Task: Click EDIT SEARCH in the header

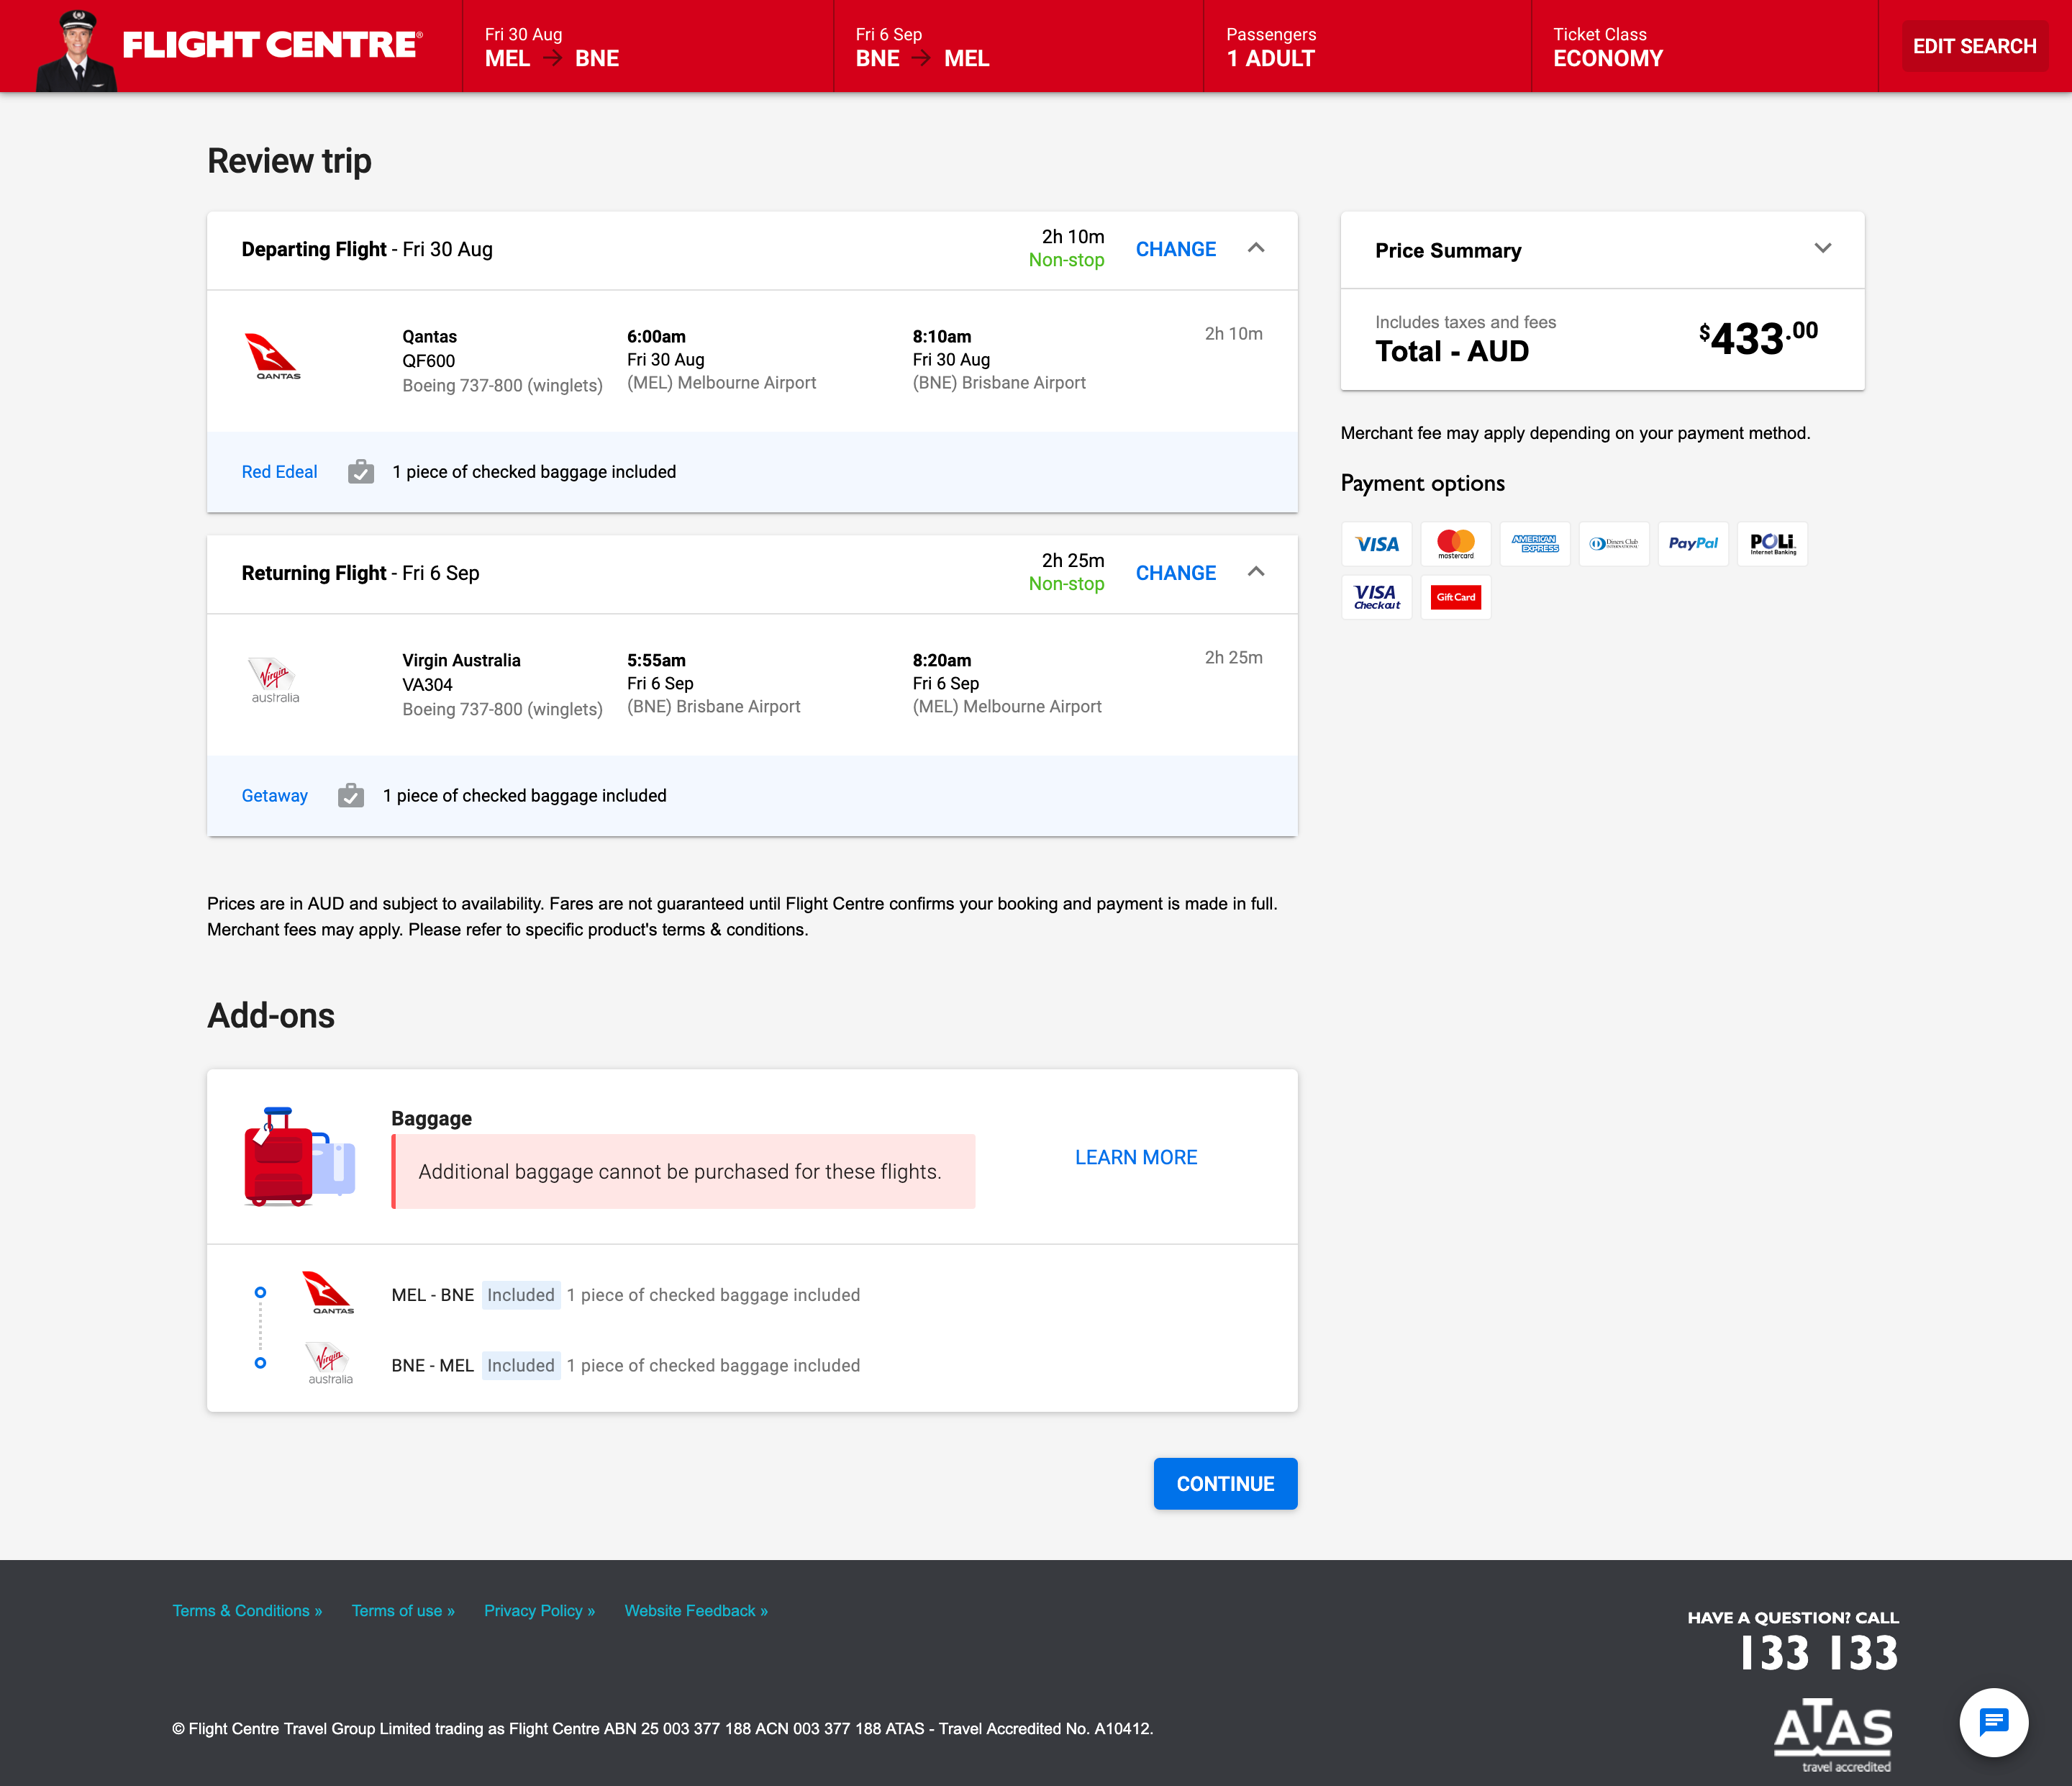Action: coord(1974,45)
